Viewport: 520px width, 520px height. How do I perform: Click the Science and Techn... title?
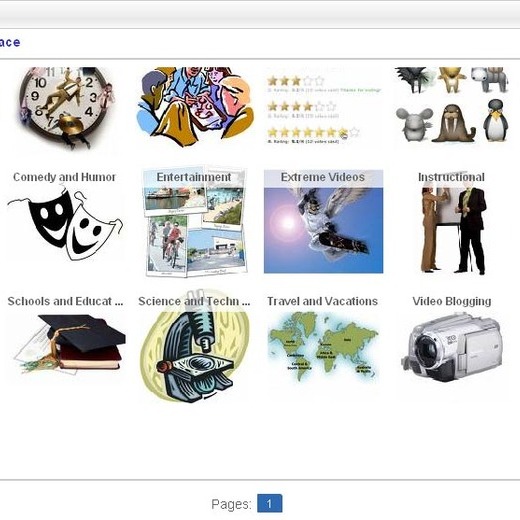[x=194, y=301]
